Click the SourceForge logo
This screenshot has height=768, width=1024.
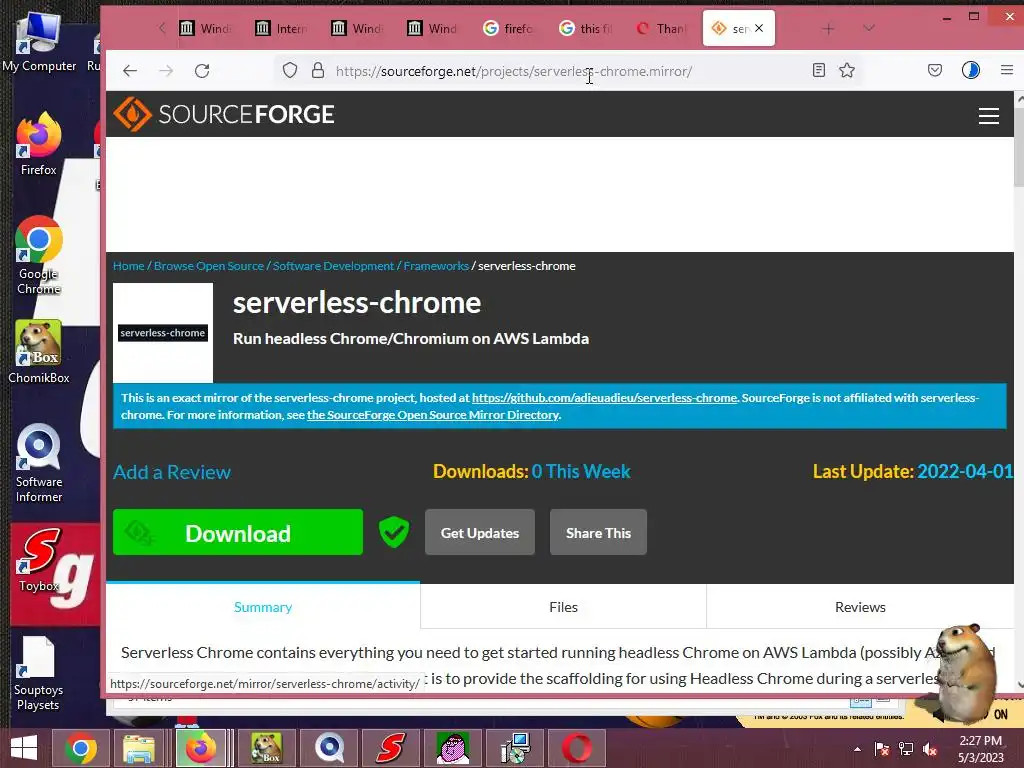tap(224, 114)
